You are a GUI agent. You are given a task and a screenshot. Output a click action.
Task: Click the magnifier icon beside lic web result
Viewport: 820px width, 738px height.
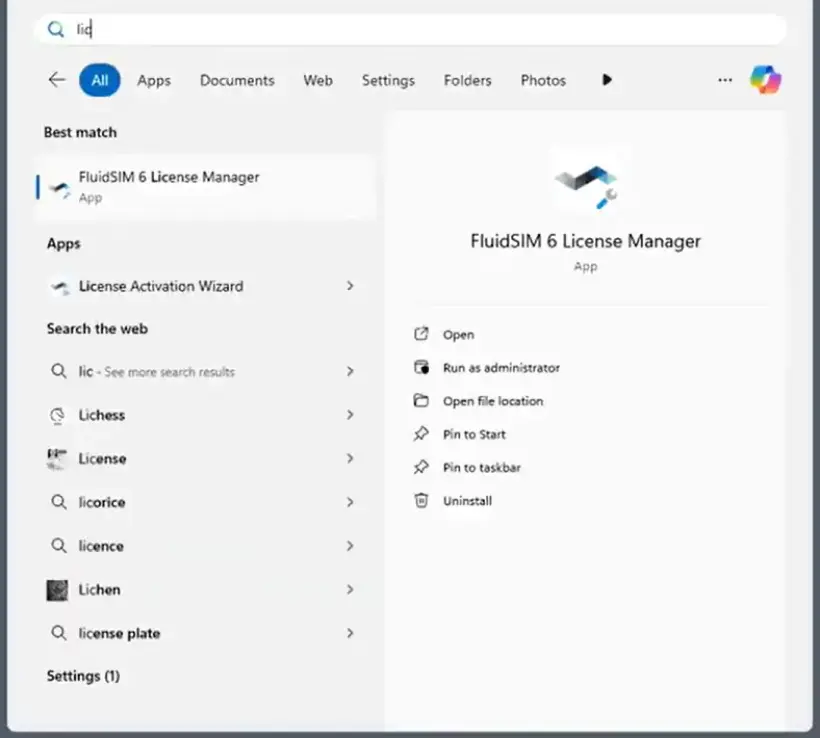click(59, 371)
